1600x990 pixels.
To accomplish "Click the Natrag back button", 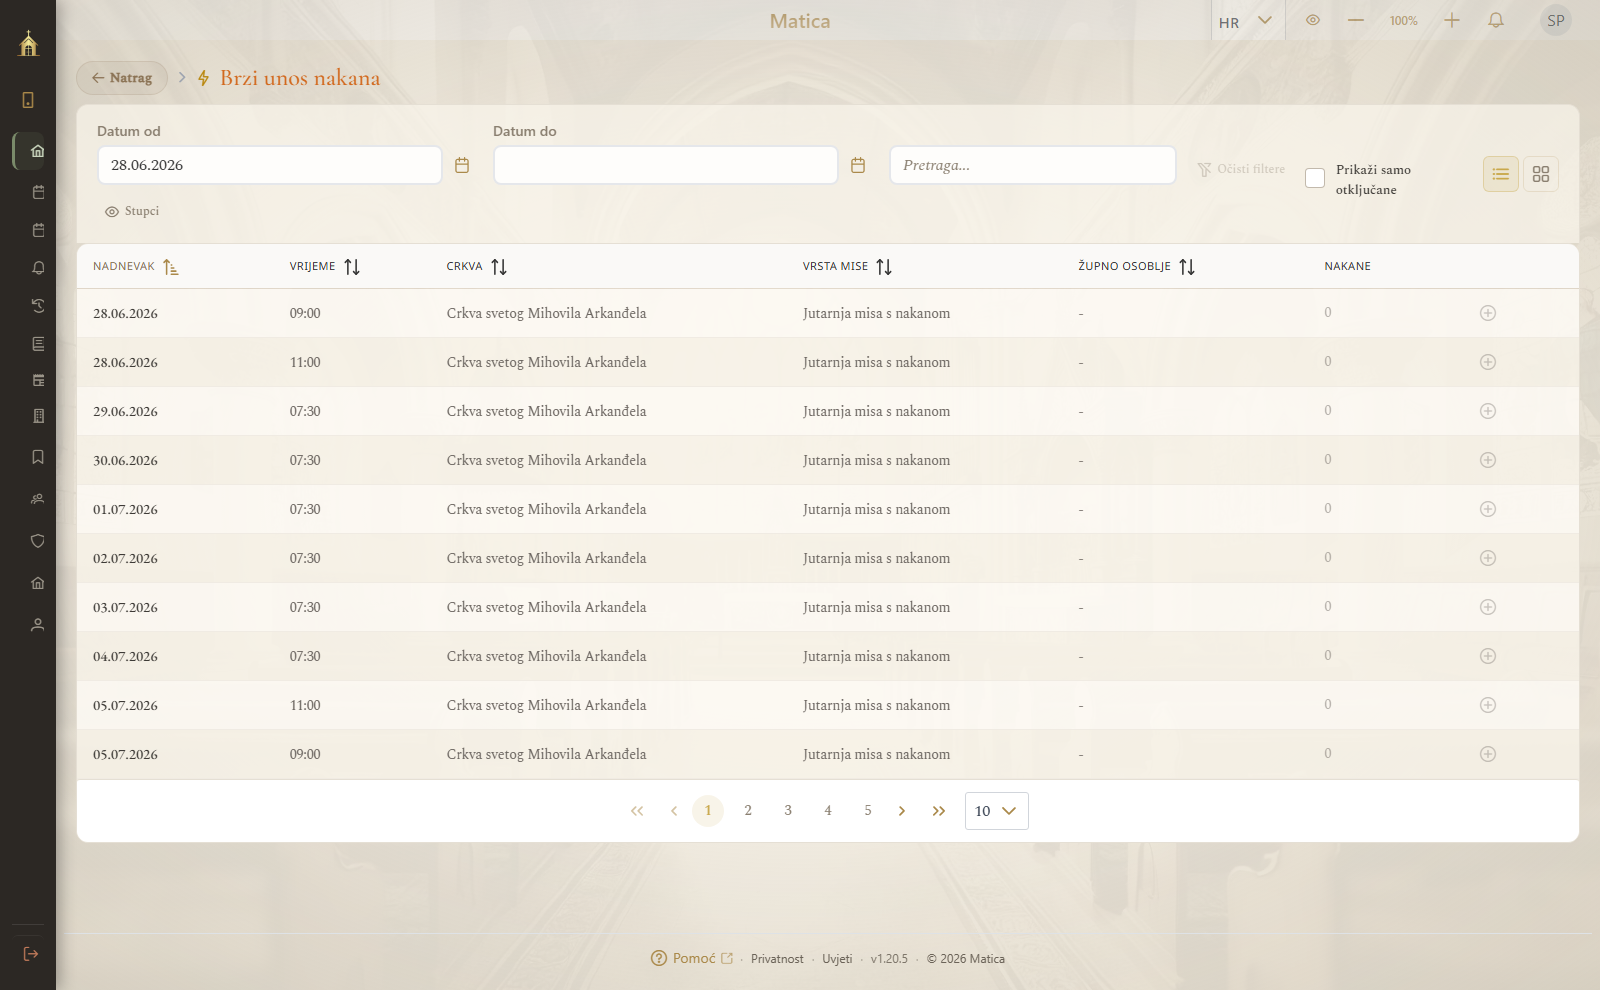I will (122, 78).
